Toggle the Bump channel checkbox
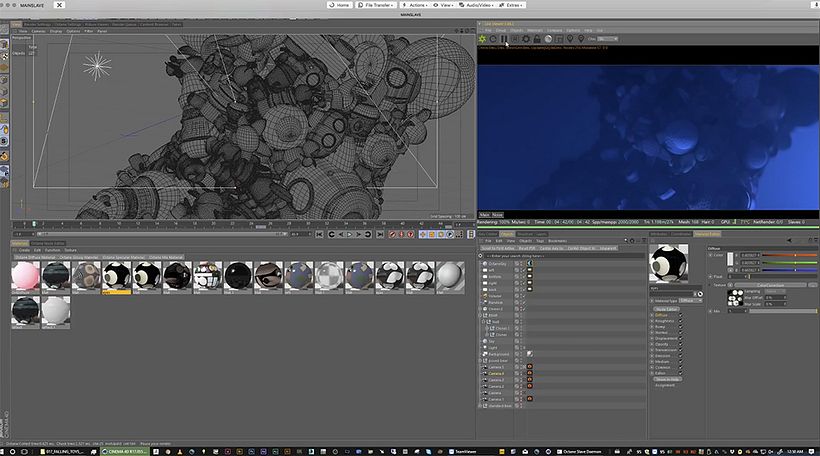The image size is (820, 456). (680, 327)
